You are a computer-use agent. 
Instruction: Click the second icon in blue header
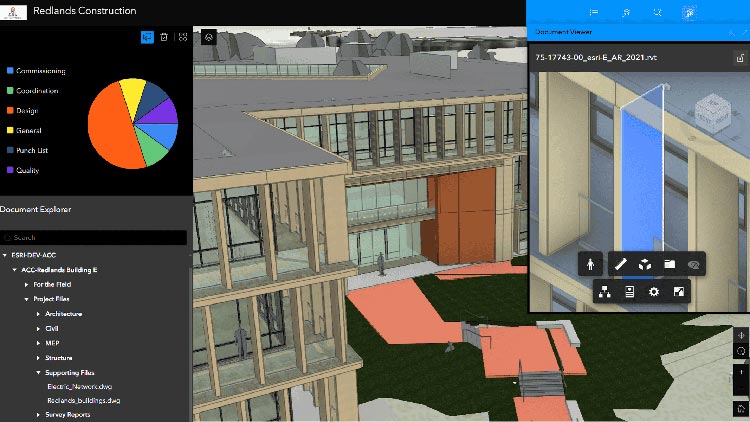coord(626,13)
